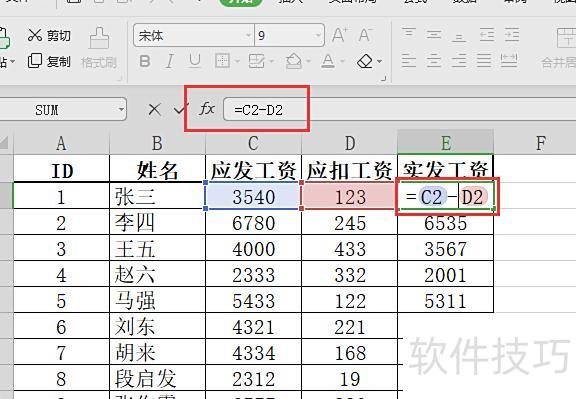
Task: Apply the font color A
Action: [x=328, y=61]
